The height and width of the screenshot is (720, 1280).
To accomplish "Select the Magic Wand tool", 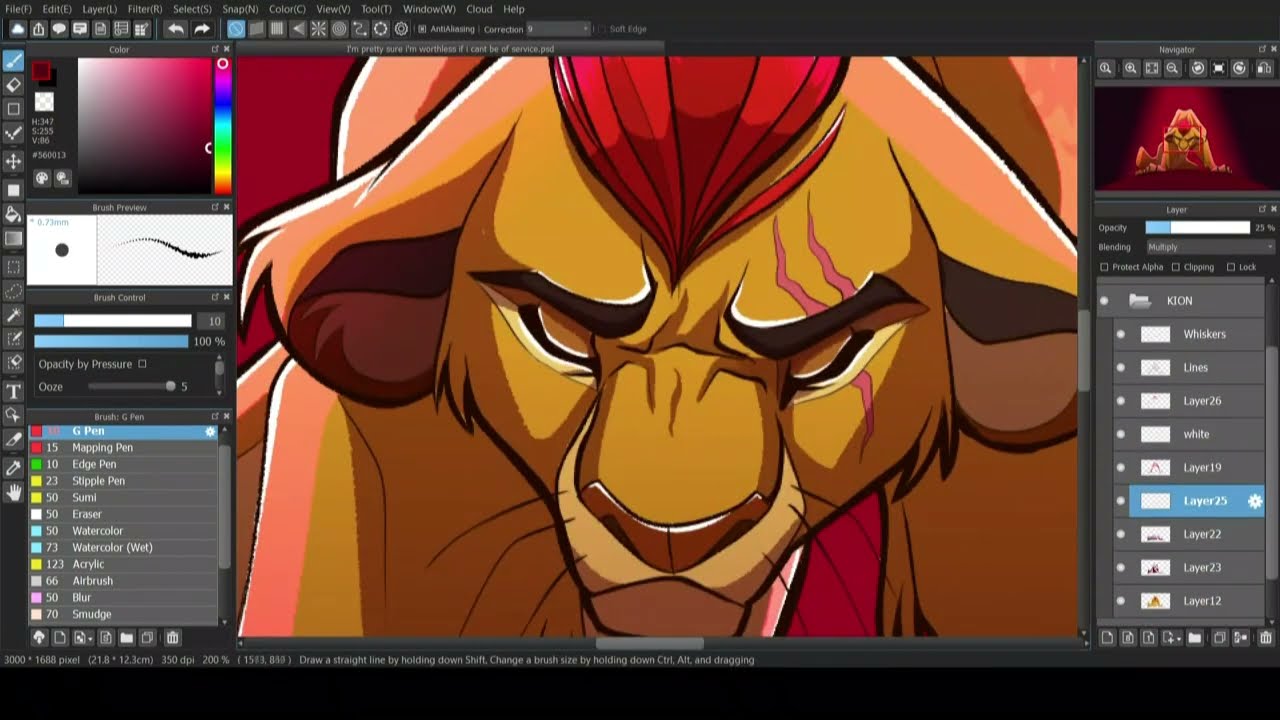I will 13,314.
